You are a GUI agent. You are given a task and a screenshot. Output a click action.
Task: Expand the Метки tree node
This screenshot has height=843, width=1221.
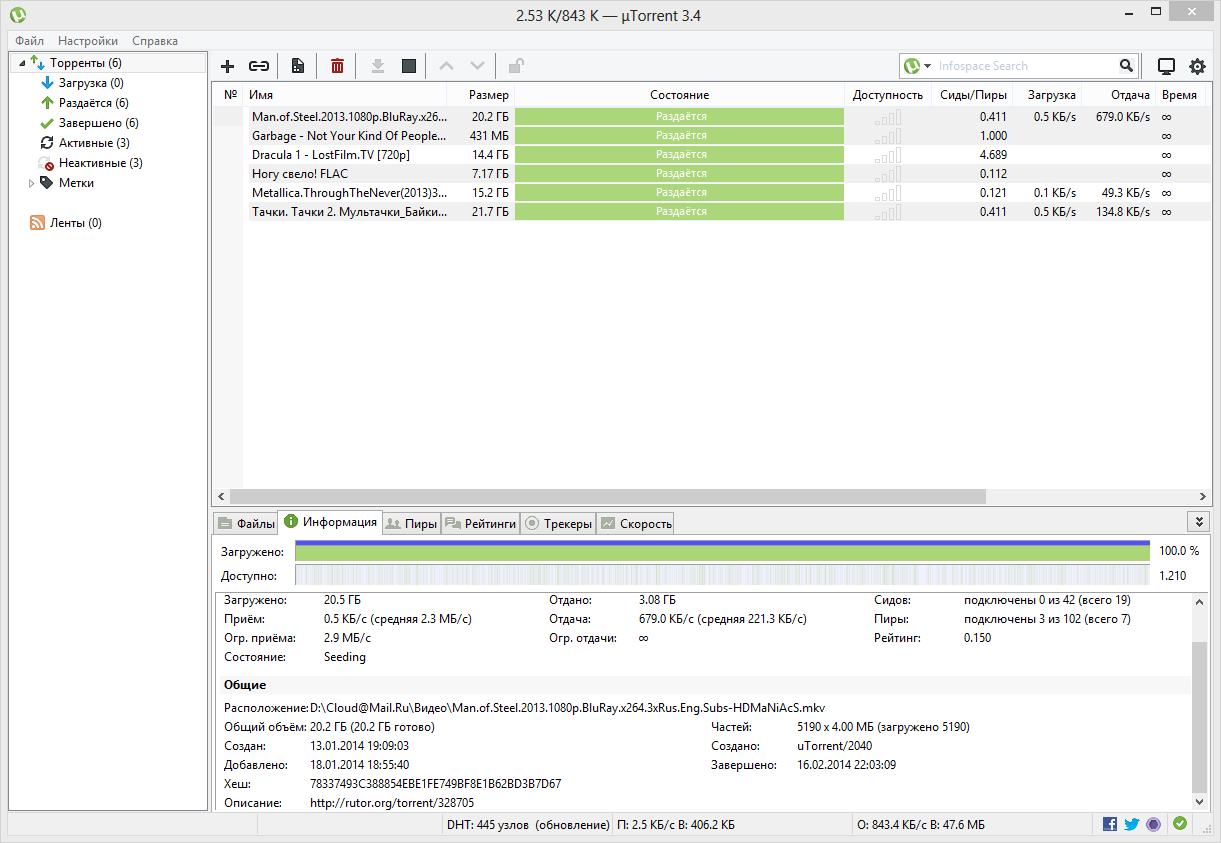tap(31, 183)
